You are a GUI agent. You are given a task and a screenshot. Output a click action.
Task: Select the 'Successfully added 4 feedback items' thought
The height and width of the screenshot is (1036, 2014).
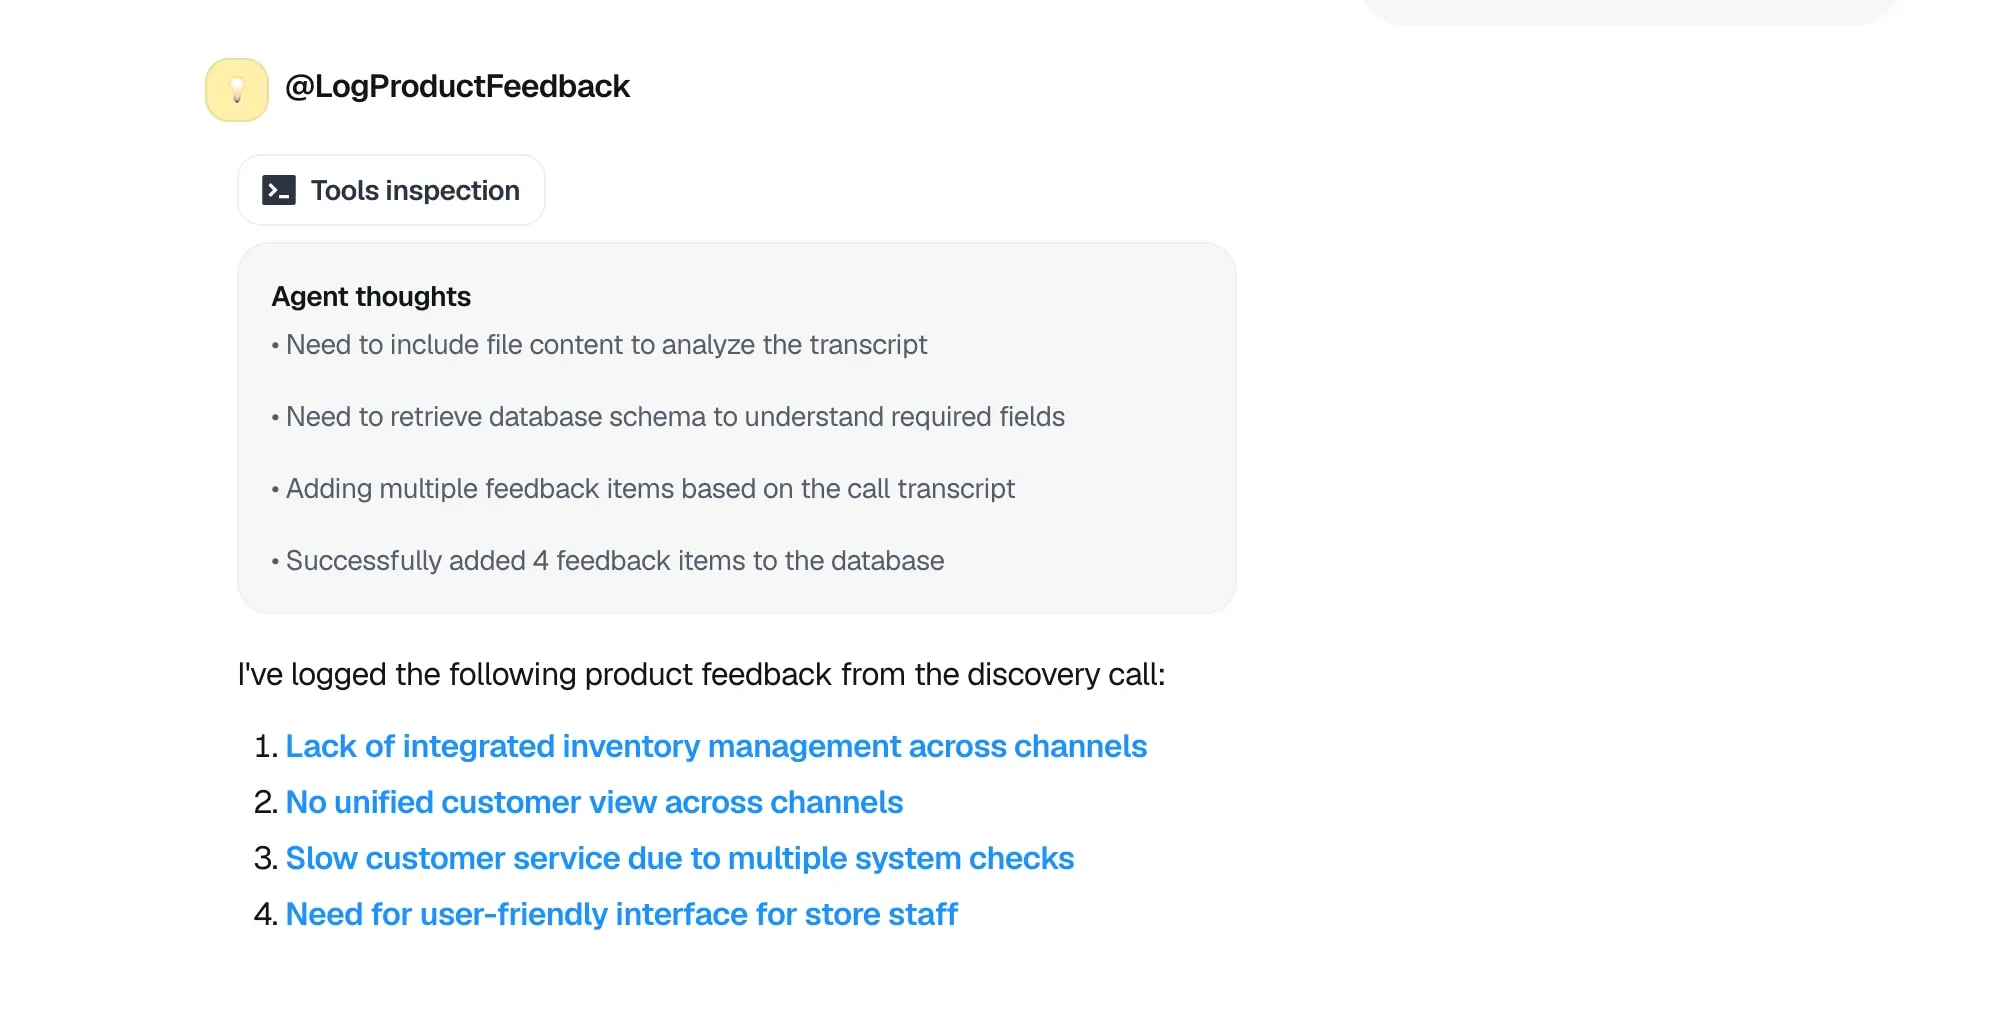(614, 561)
